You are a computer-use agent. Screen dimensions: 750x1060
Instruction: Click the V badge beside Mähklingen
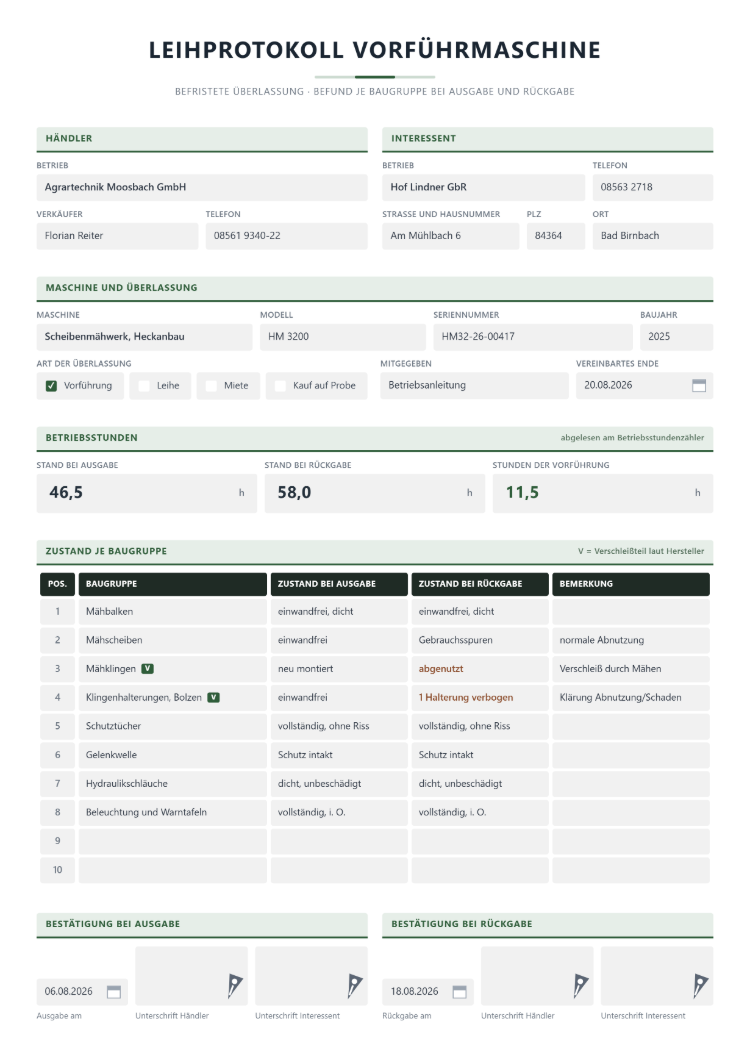point(147,669)
